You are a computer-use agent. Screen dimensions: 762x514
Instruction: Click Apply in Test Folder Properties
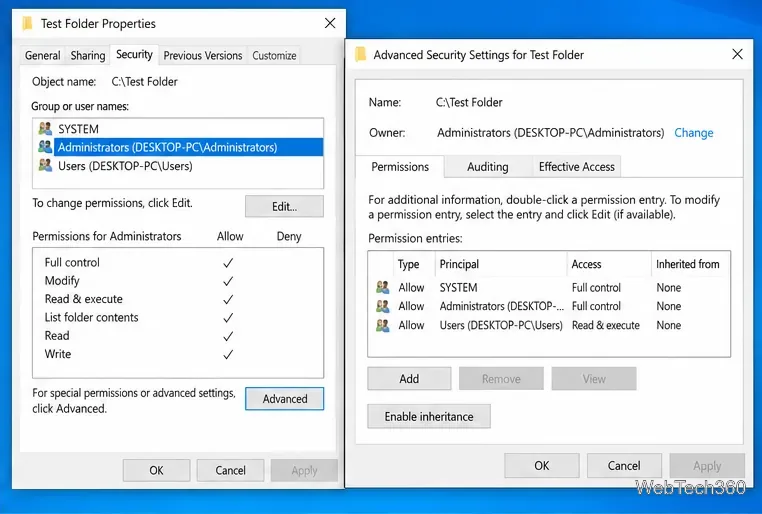tap(304, 470)
